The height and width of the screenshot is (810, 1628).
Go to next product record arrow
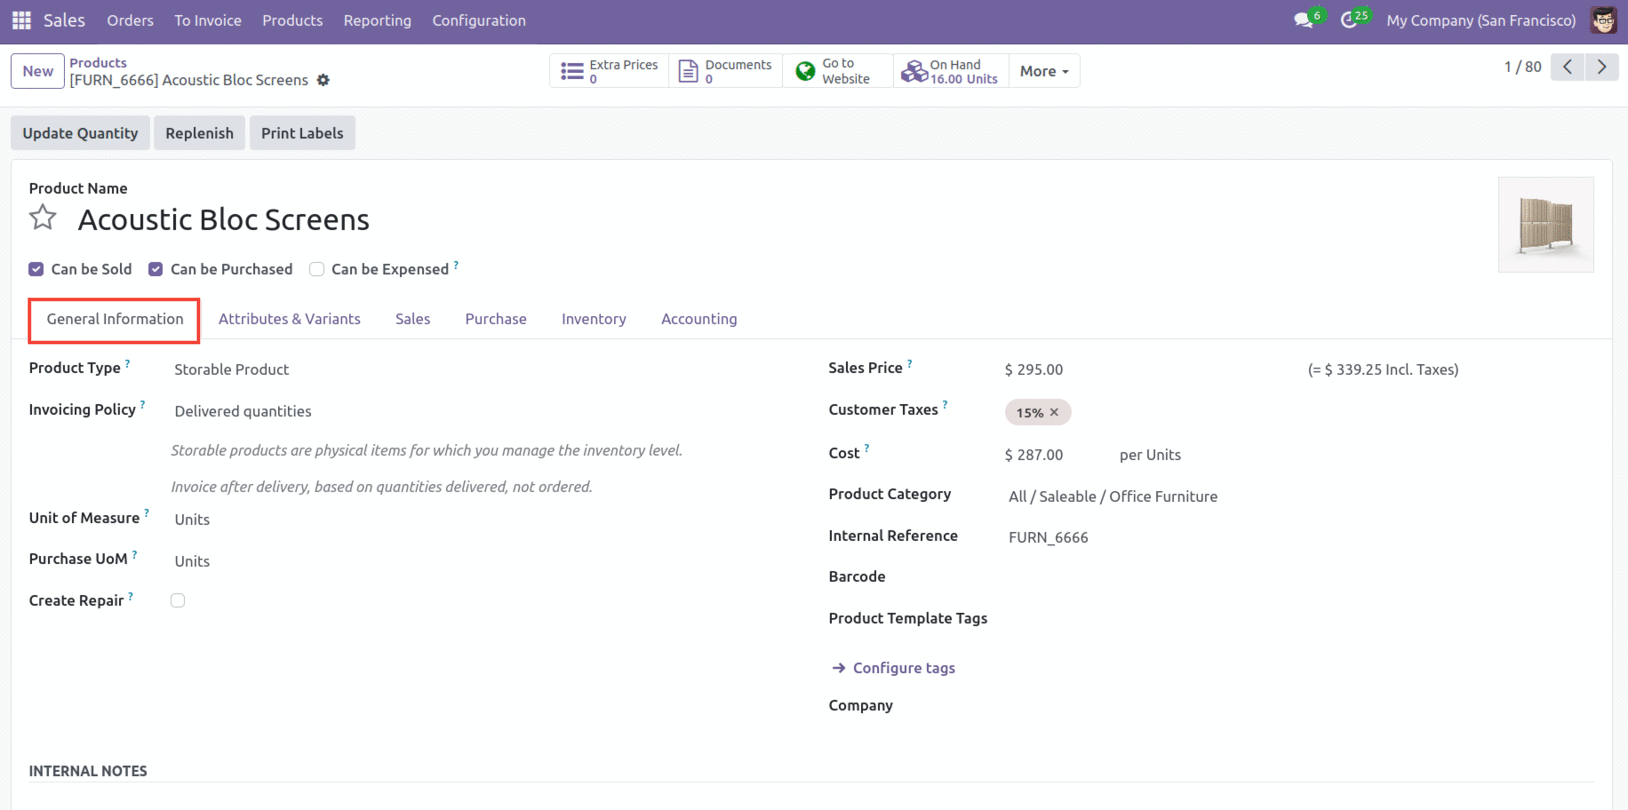1602,67
